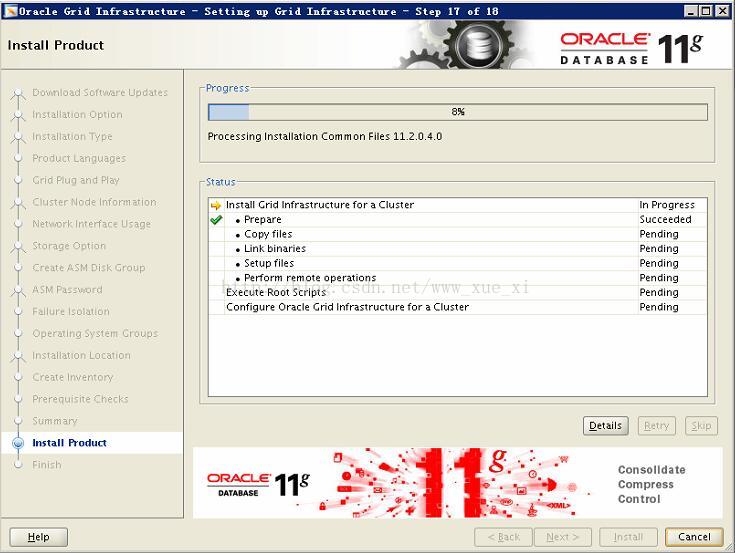This screenshot has height=553, width=735.
Task: Select the Installation Location step
Action: click(82, 355)
